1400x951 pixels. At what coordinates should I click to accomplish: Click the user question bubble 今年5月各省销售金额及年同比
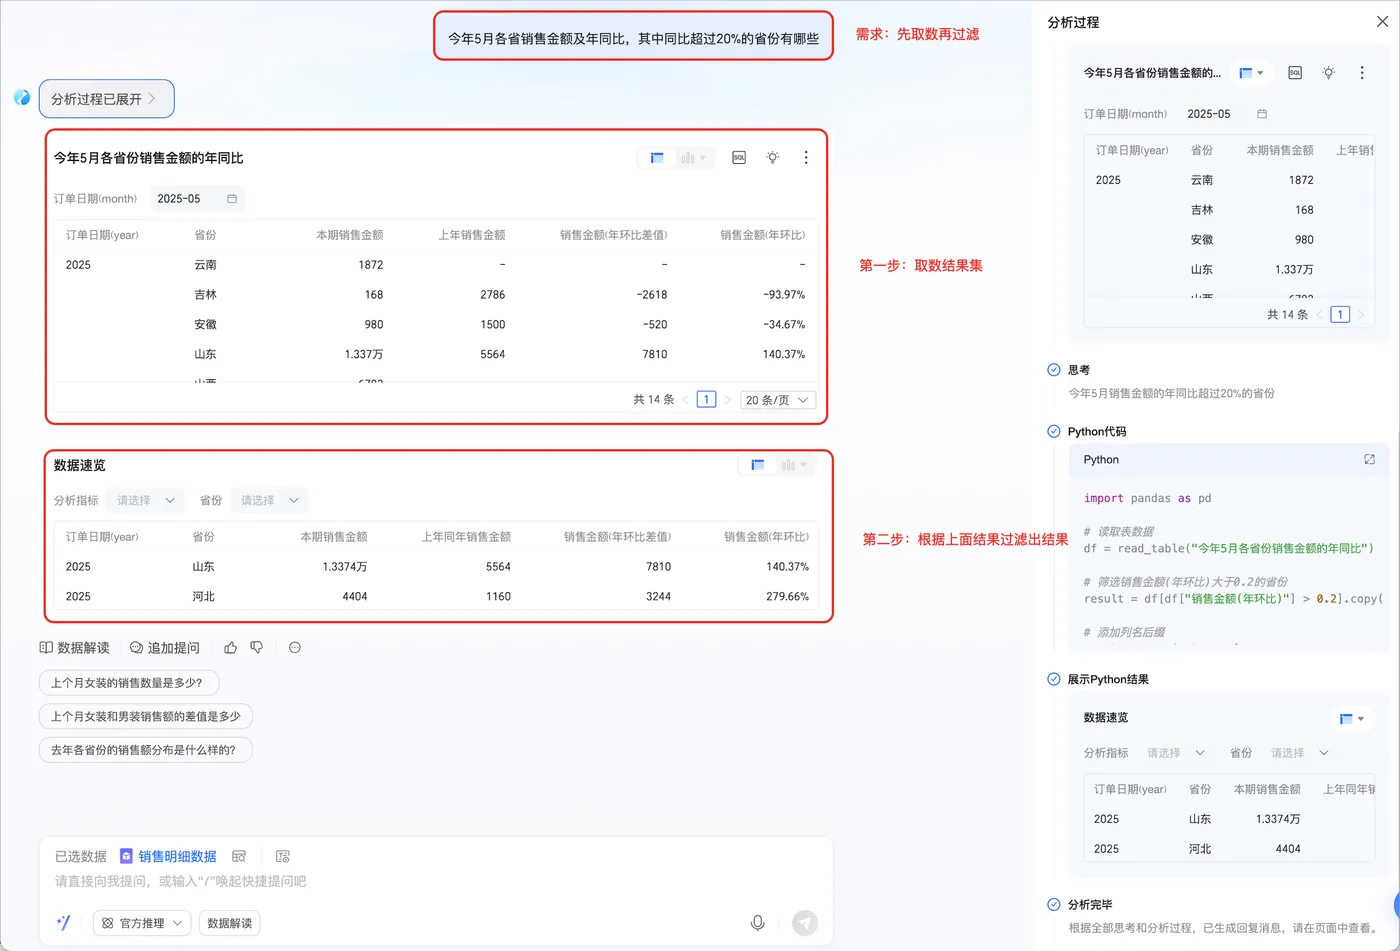[633, 37]
